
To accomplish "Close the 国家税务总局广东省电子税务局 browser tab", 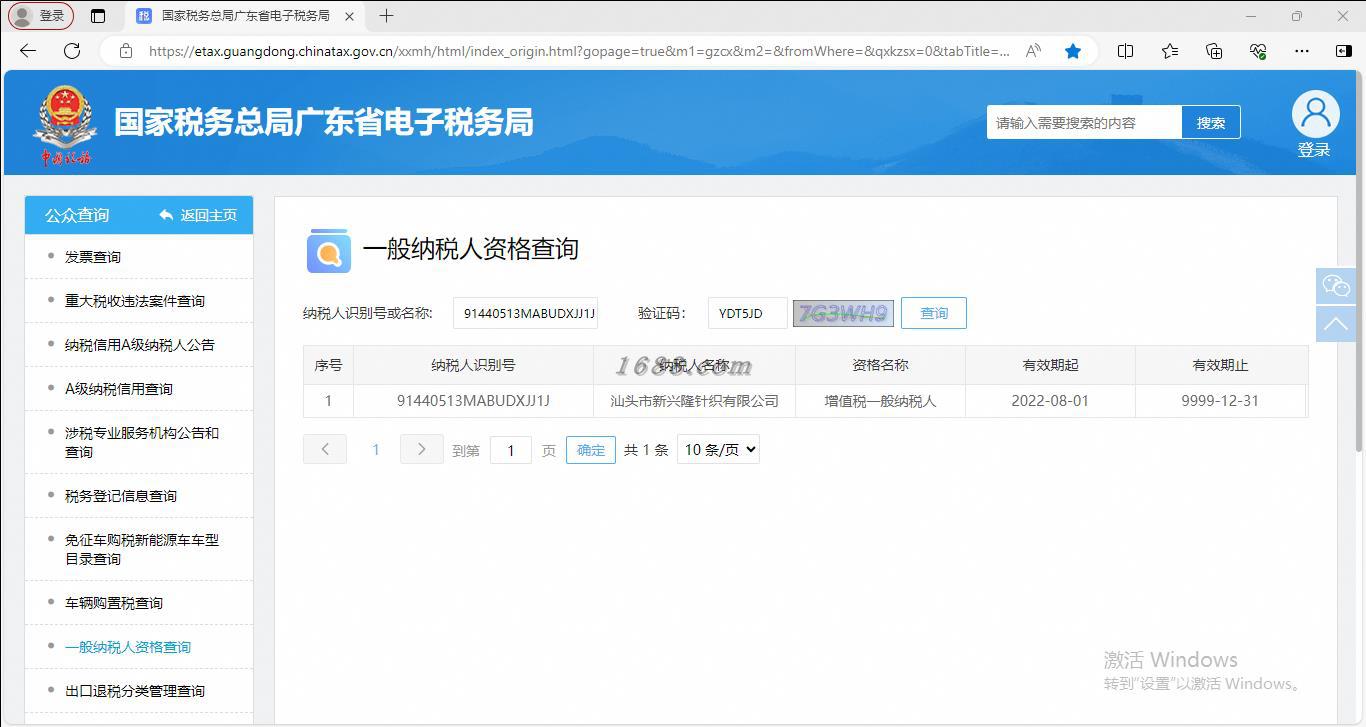I will [348, 16].
